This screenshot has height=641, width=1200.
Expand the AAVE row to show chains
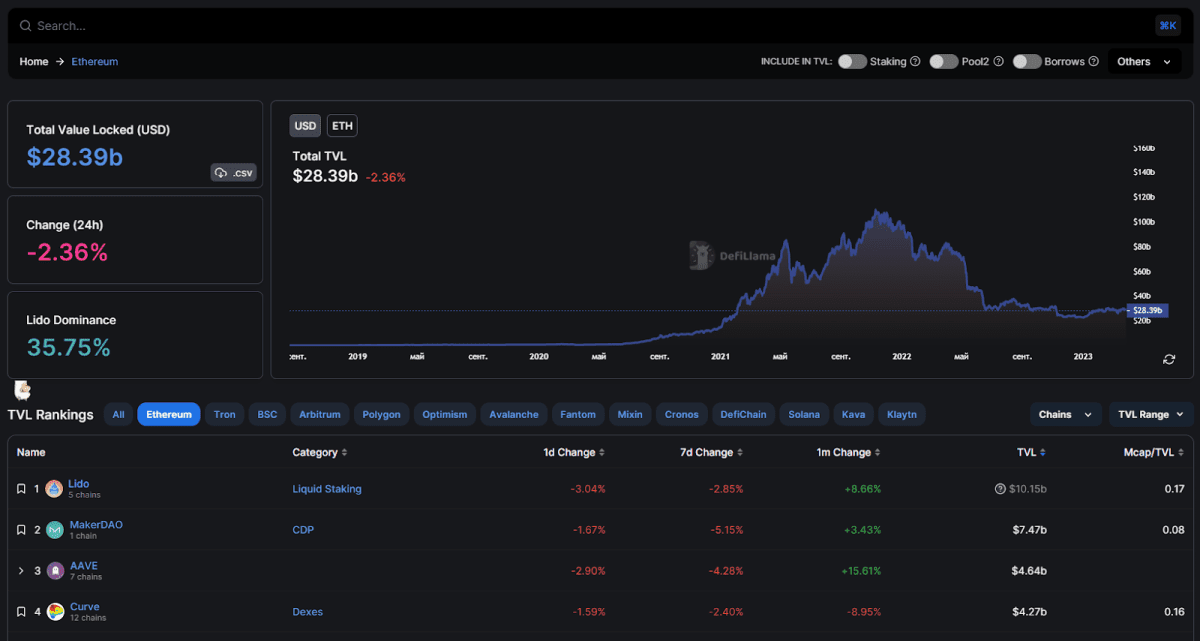click(x=20, y=570)
